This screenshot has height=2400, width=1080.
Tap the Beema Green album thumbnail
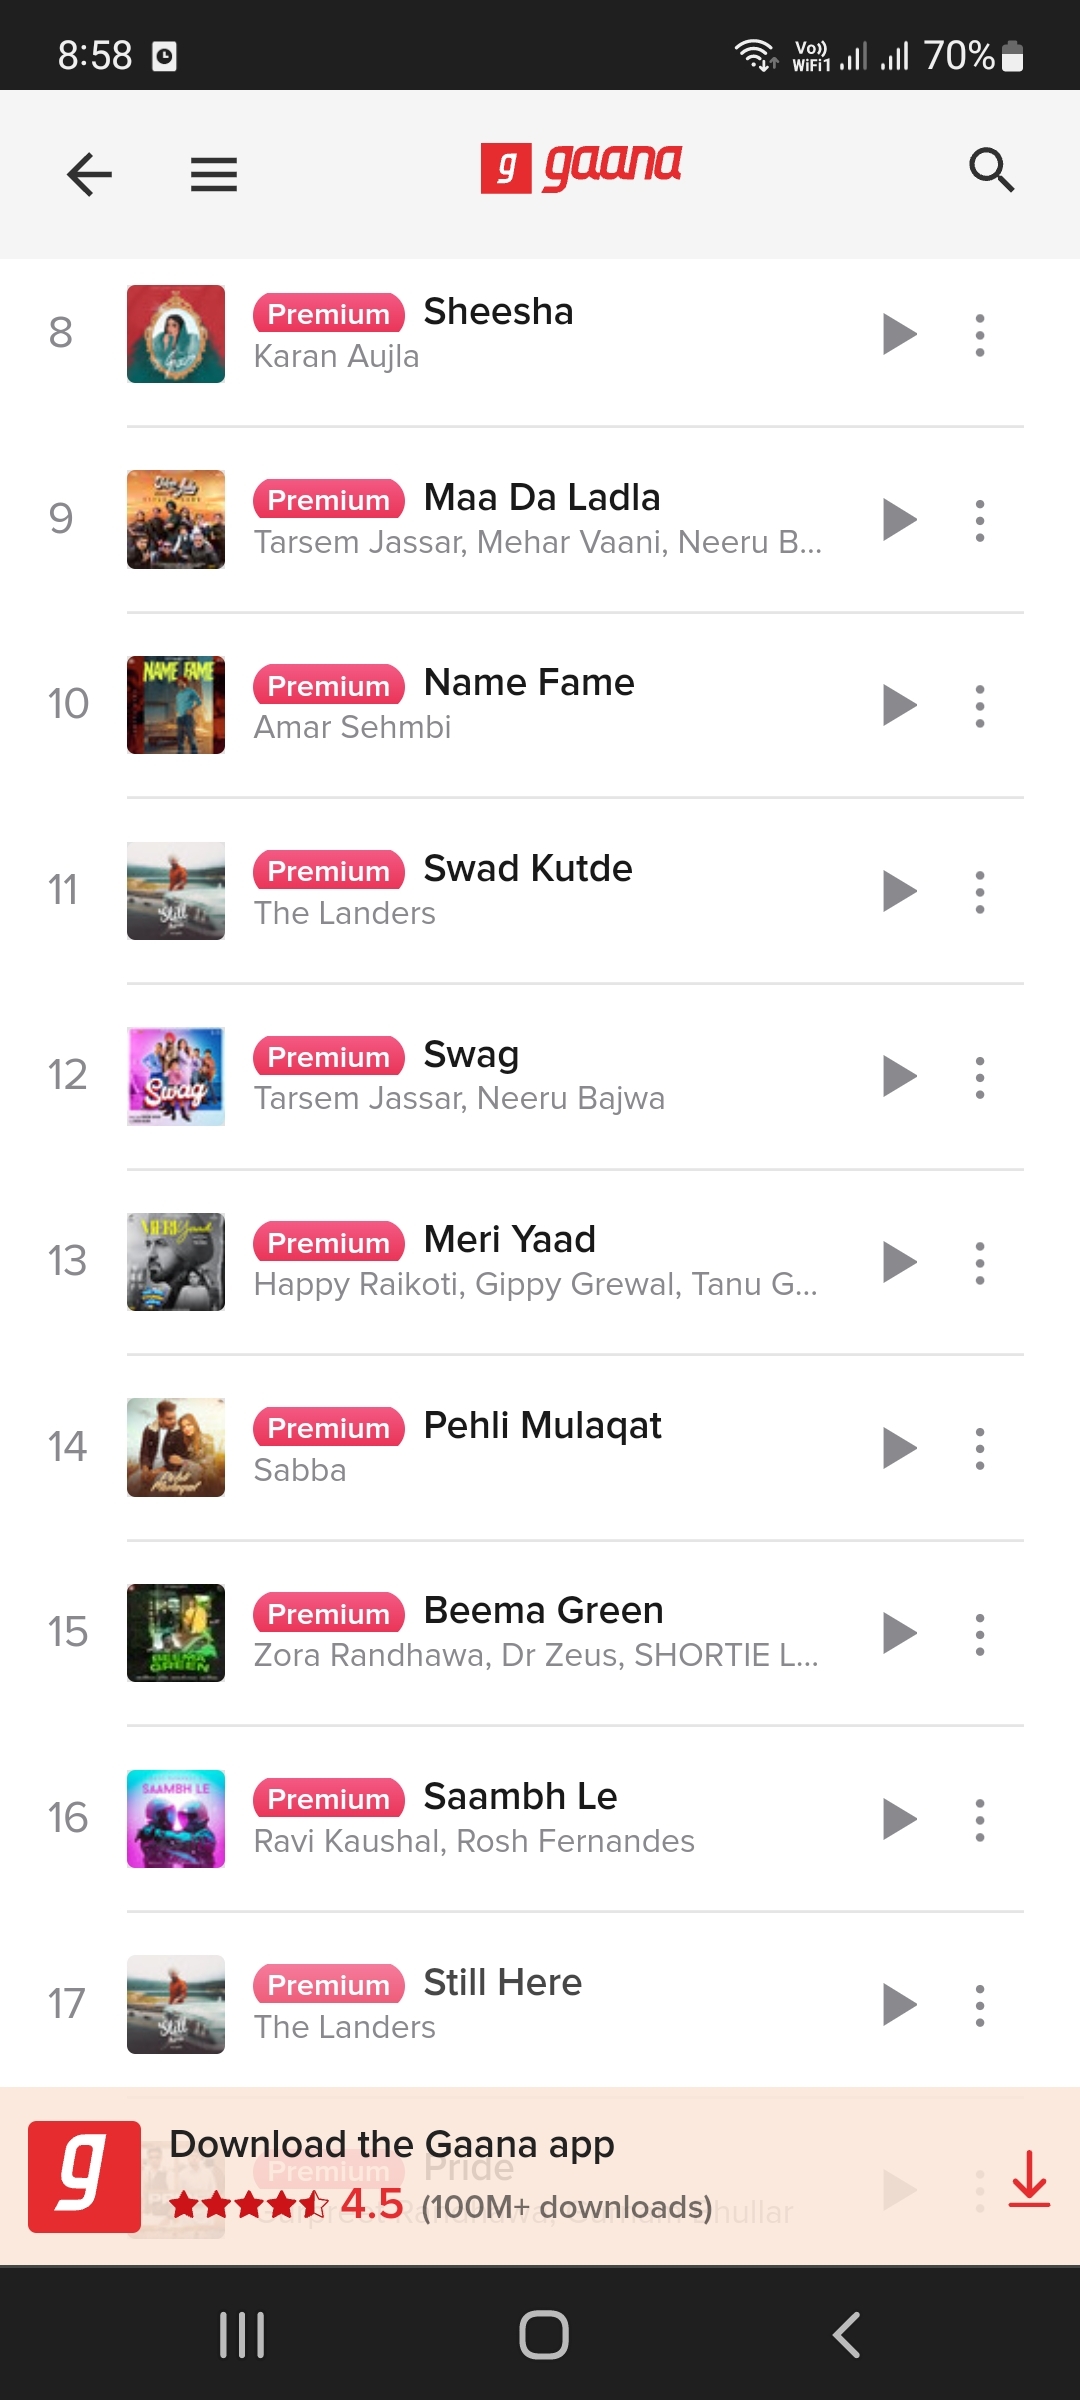(x=176, y=1633)
